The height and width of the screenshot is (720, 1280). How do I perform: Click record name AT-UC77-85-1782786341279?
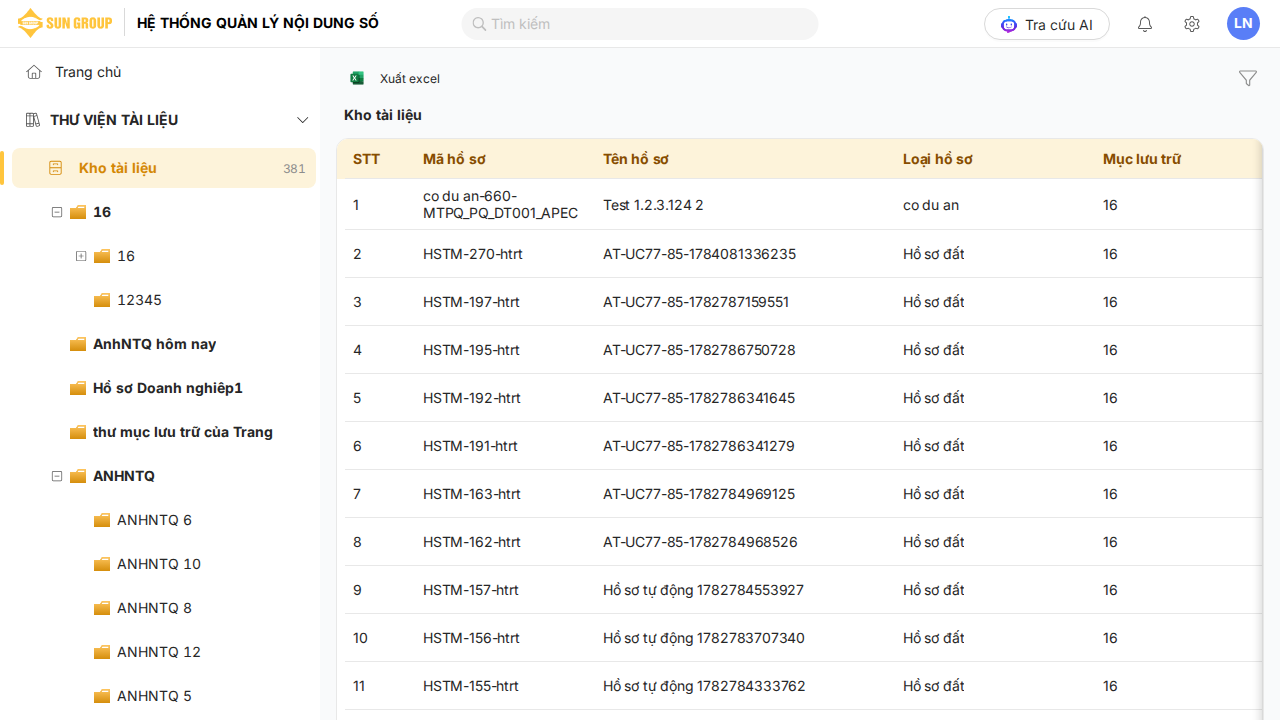pyautogui.click(x=699, y=446)
